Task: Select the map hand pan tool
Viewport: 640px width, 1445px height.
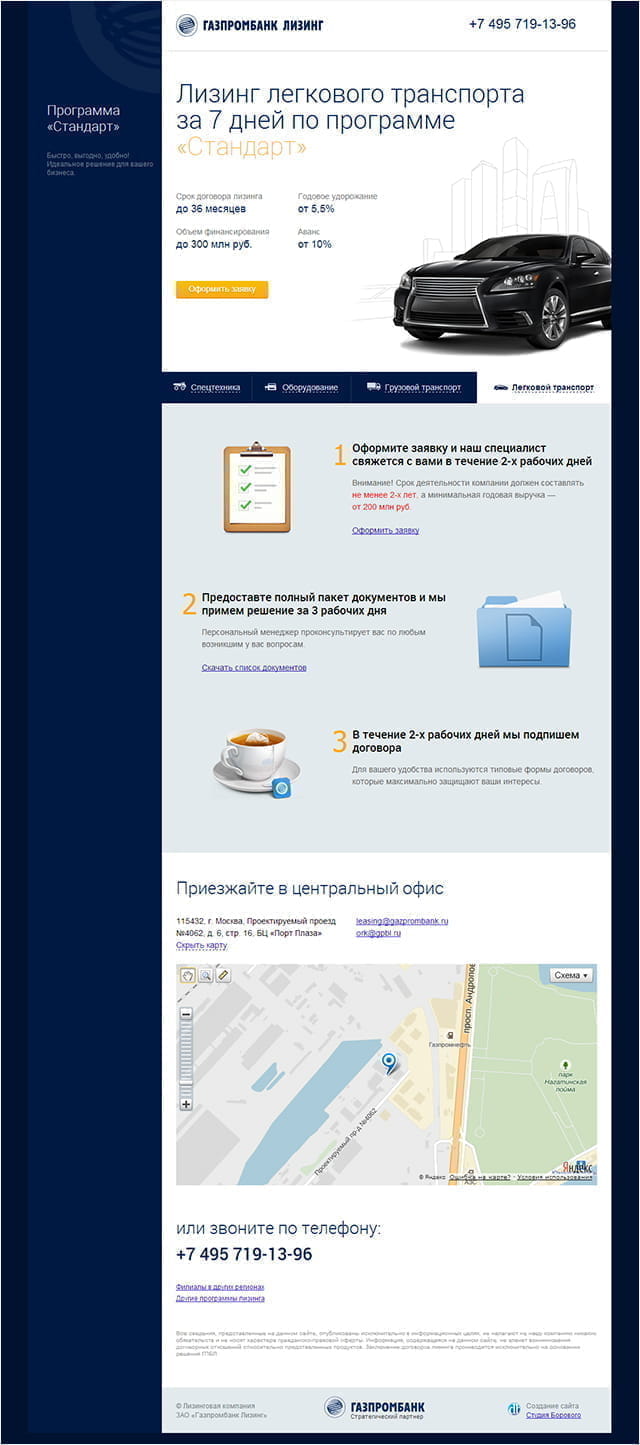Action: [x=187, y=974]
